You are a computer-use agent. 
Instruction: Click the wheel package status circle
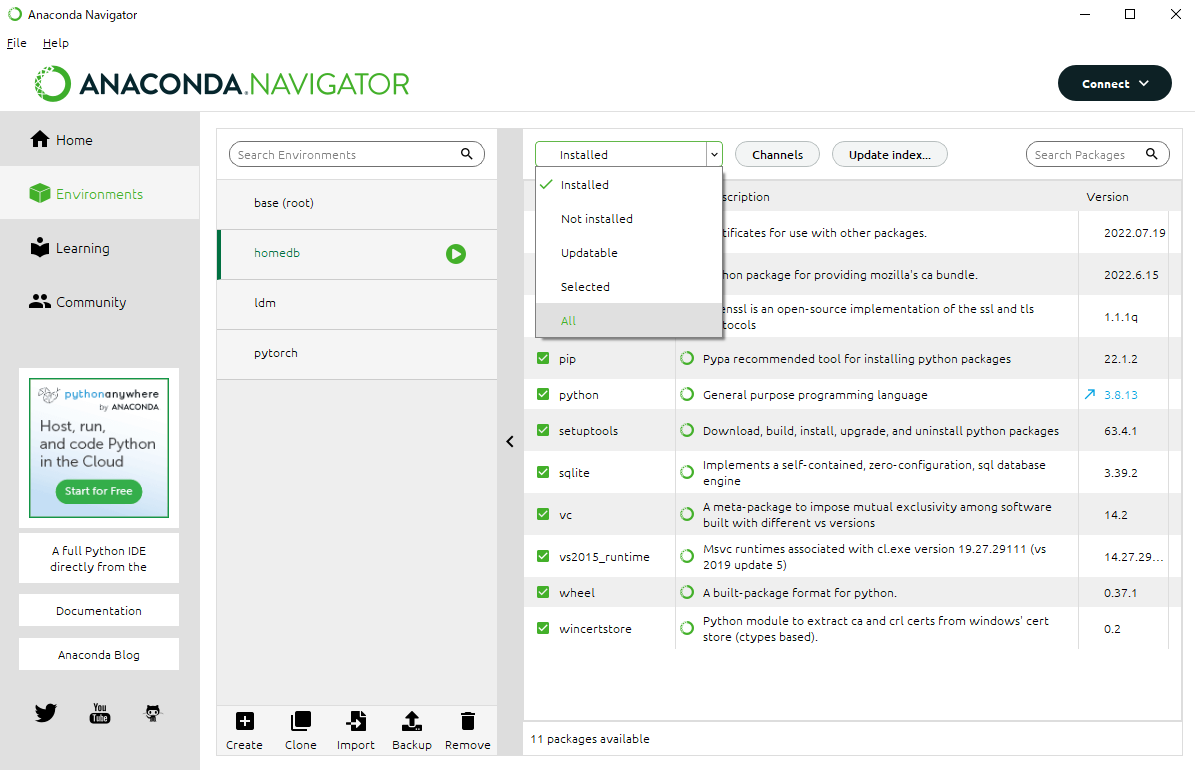tap(687, 592)
